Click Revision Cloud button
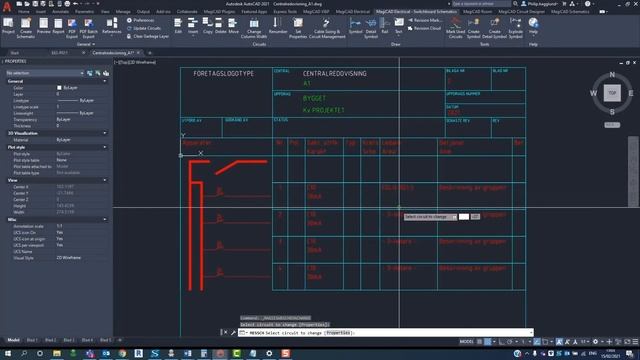 (424, 28)
